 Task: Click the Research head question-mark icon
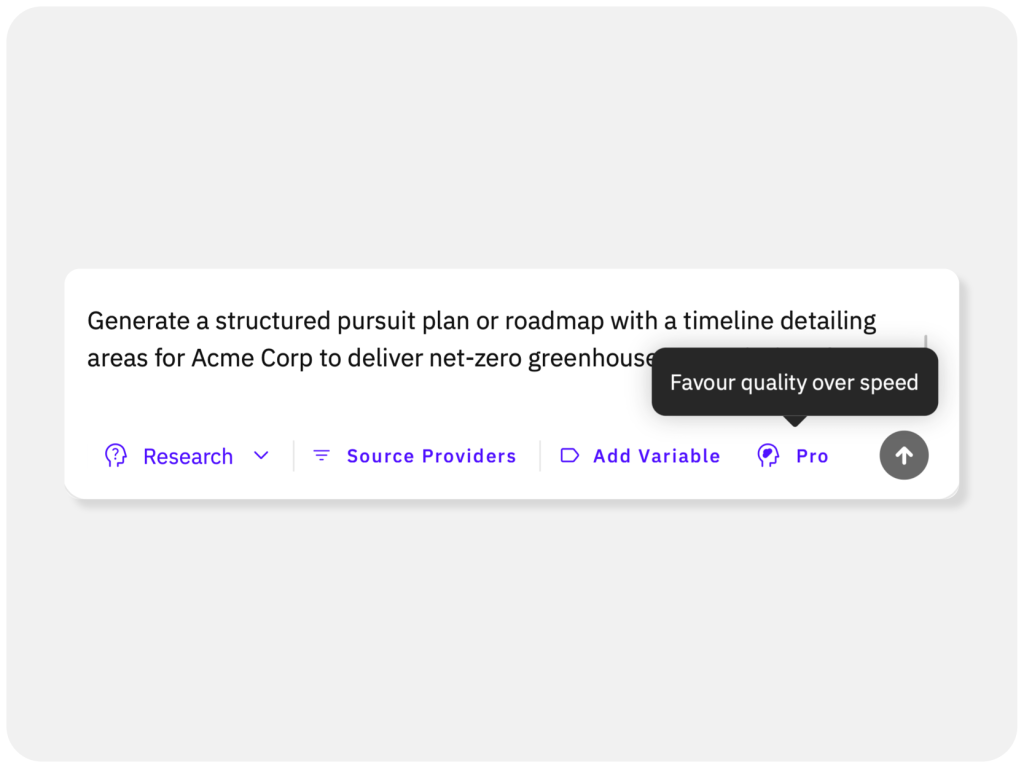[x=116, y=456]
